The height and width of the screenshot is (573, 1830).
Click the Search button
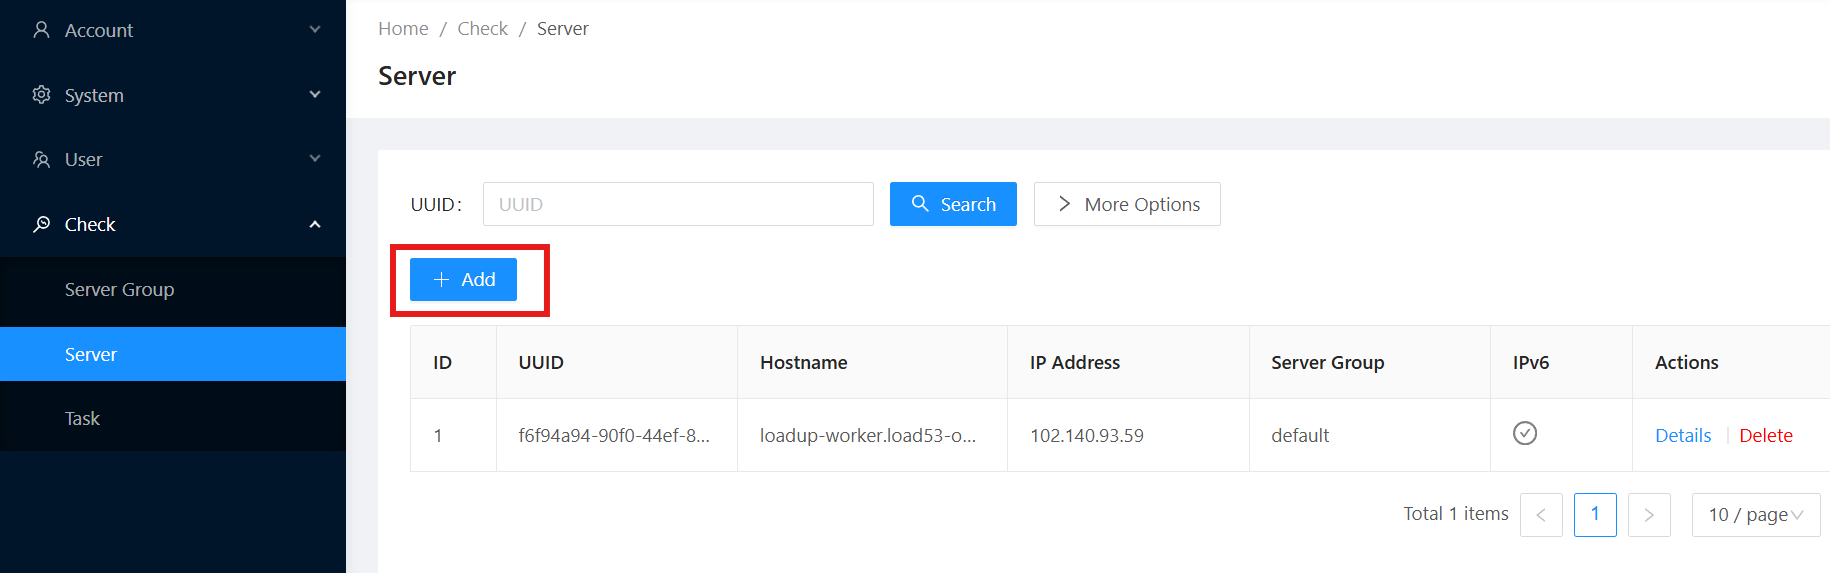pyautogui.click(x=953, y=204)
